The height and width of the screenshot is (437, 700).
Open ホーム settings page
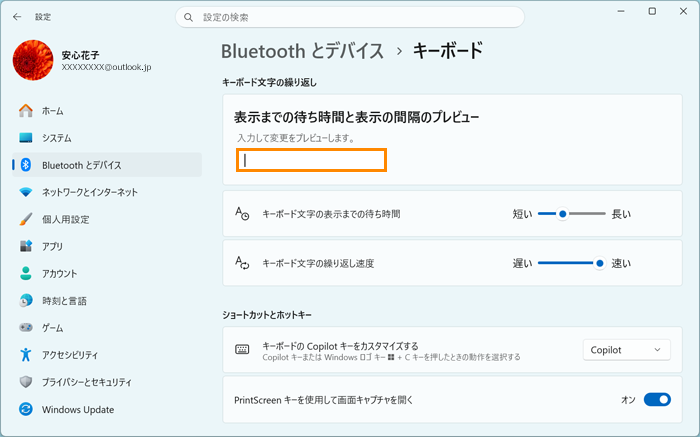107,111
